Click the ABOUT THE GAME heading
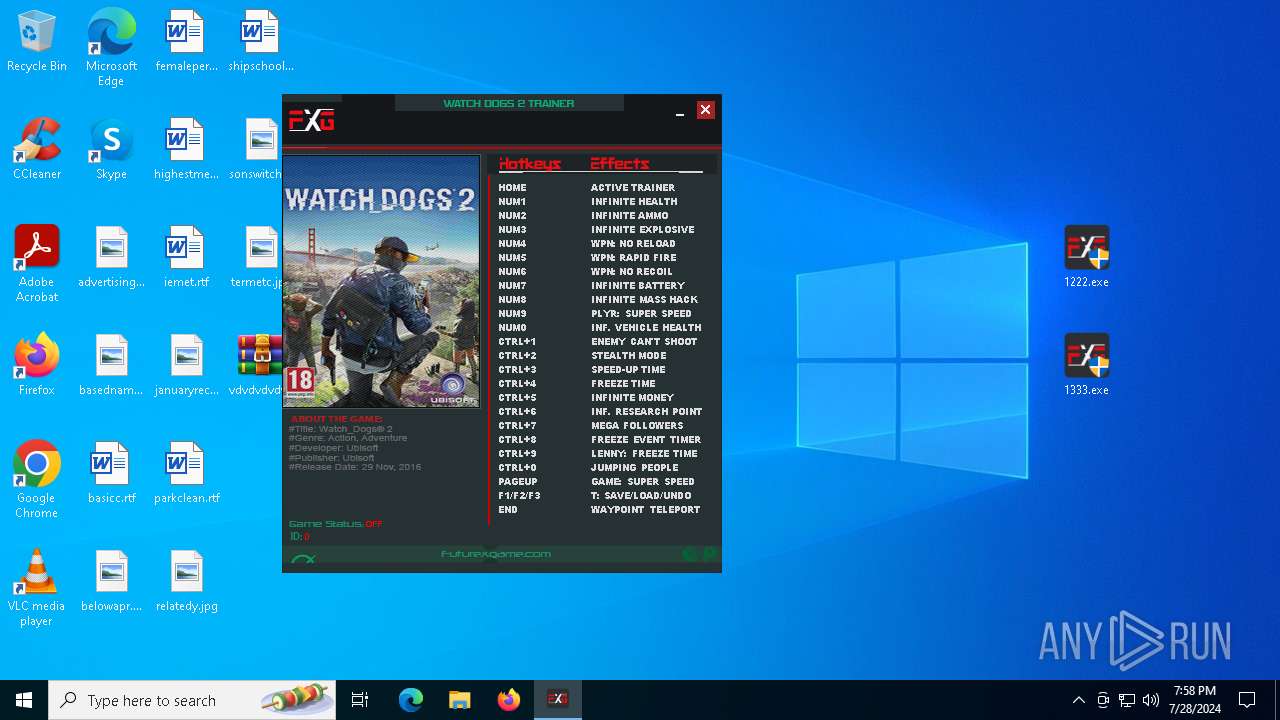Viewport: 1280px width, 720px height. [337, 419]
